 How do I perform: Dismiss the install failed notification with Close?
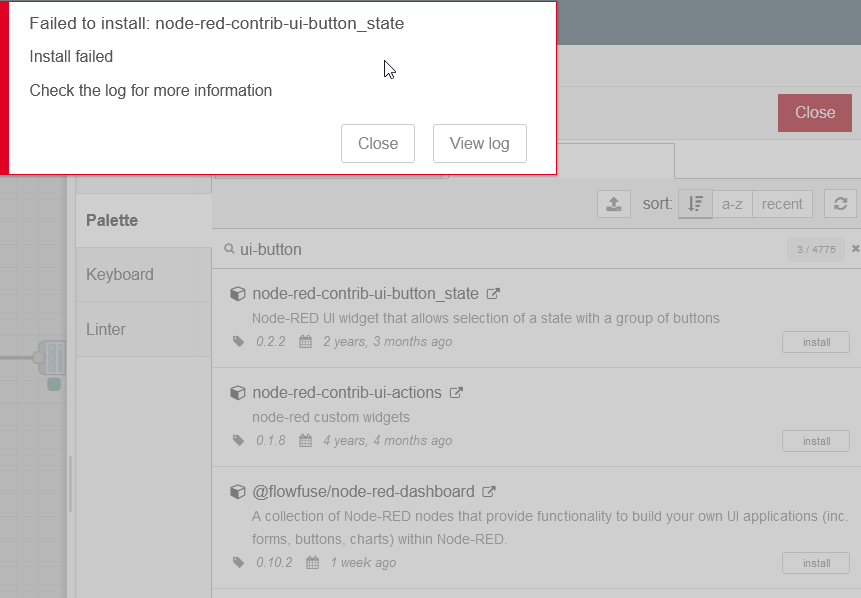[377, 143]
